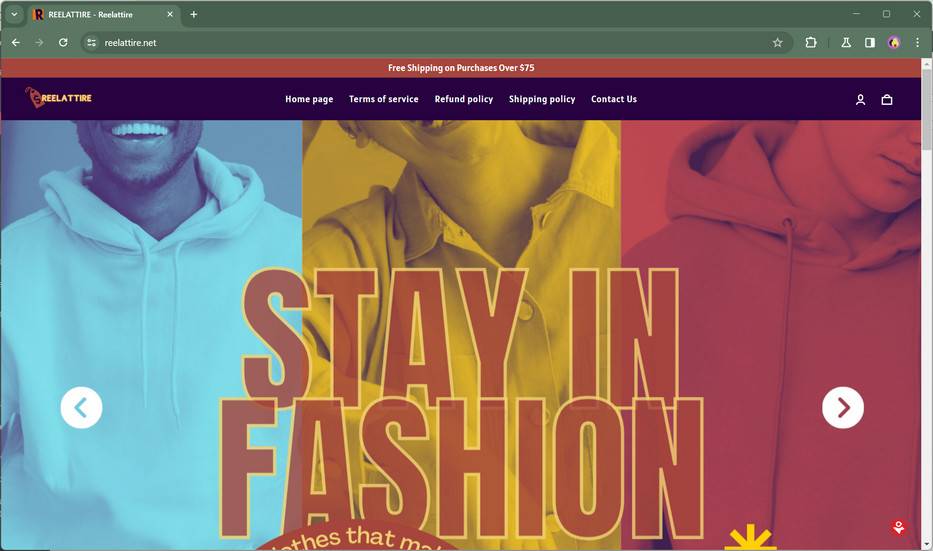Go to previous slide in carousel
This screenshot has height=551, width=933.
(x=82, y=408)
